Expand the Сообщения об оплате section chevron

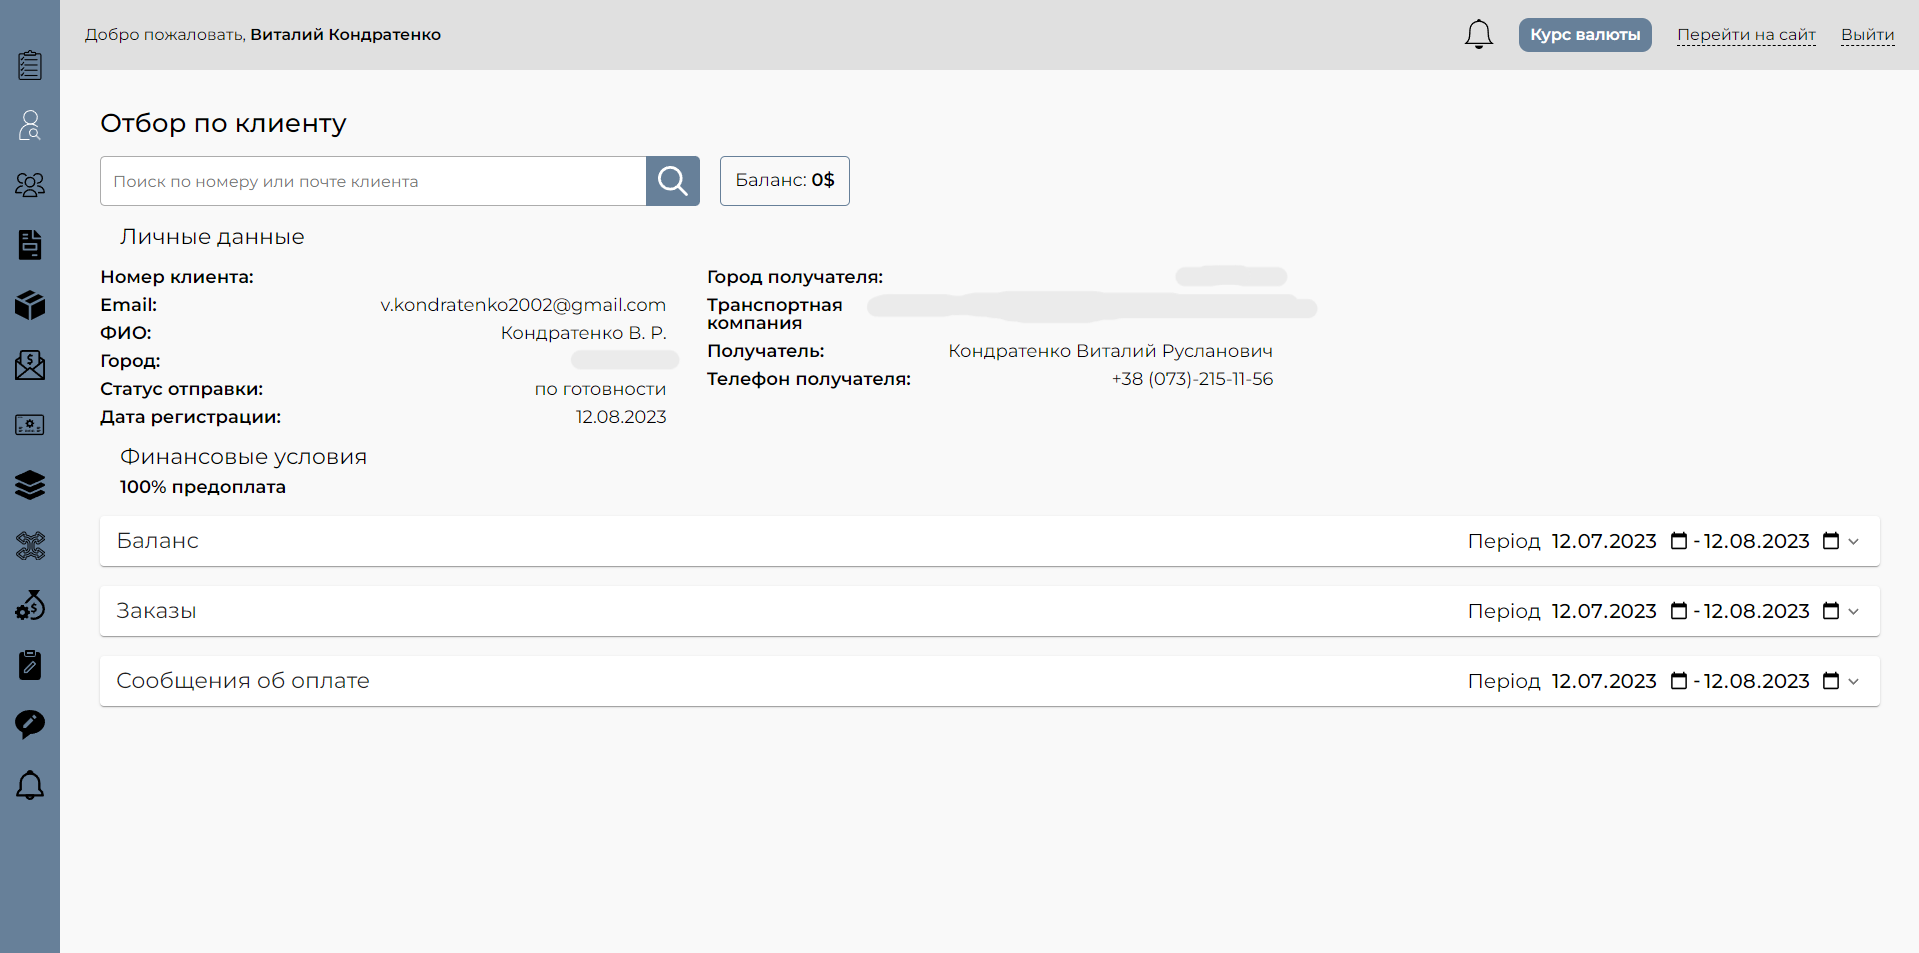pos(1854,682)
